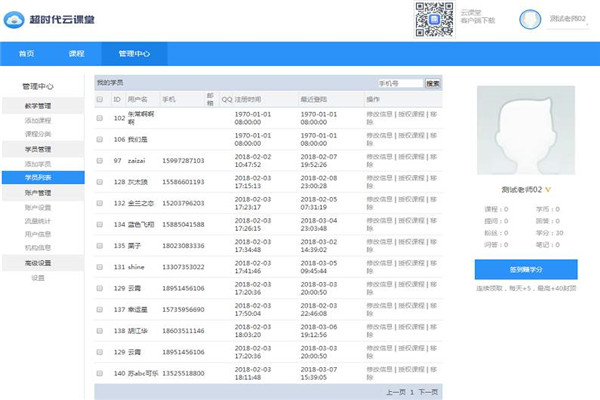The height and width of the screenshot is (400, 600).
Task: Open 添加学员 in the sidebar
Action: pyautogui.click(x=38, y=163)
